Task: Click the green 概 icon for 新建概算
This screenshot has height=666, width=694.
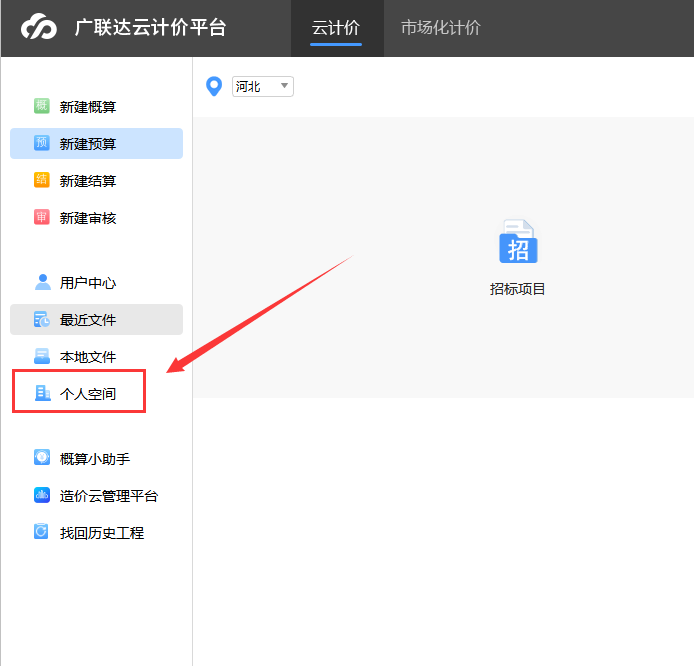Action: click(42, 106)
